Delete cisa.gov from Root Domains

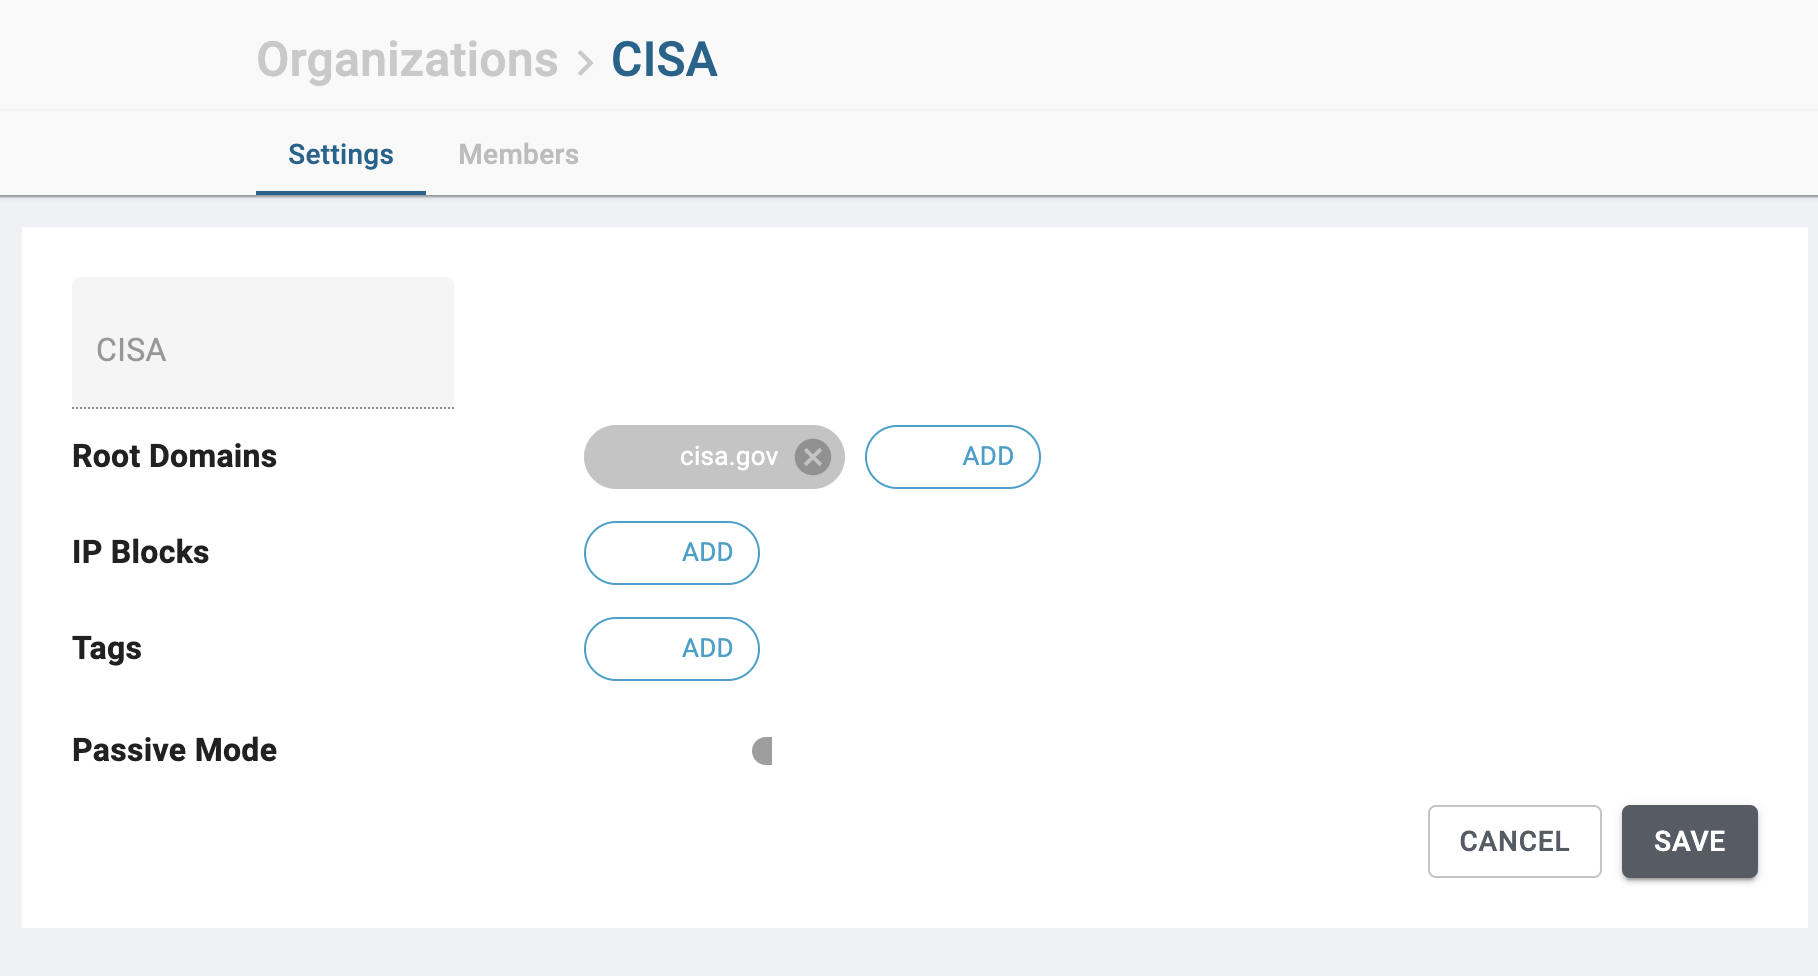(x=814, y=457)
